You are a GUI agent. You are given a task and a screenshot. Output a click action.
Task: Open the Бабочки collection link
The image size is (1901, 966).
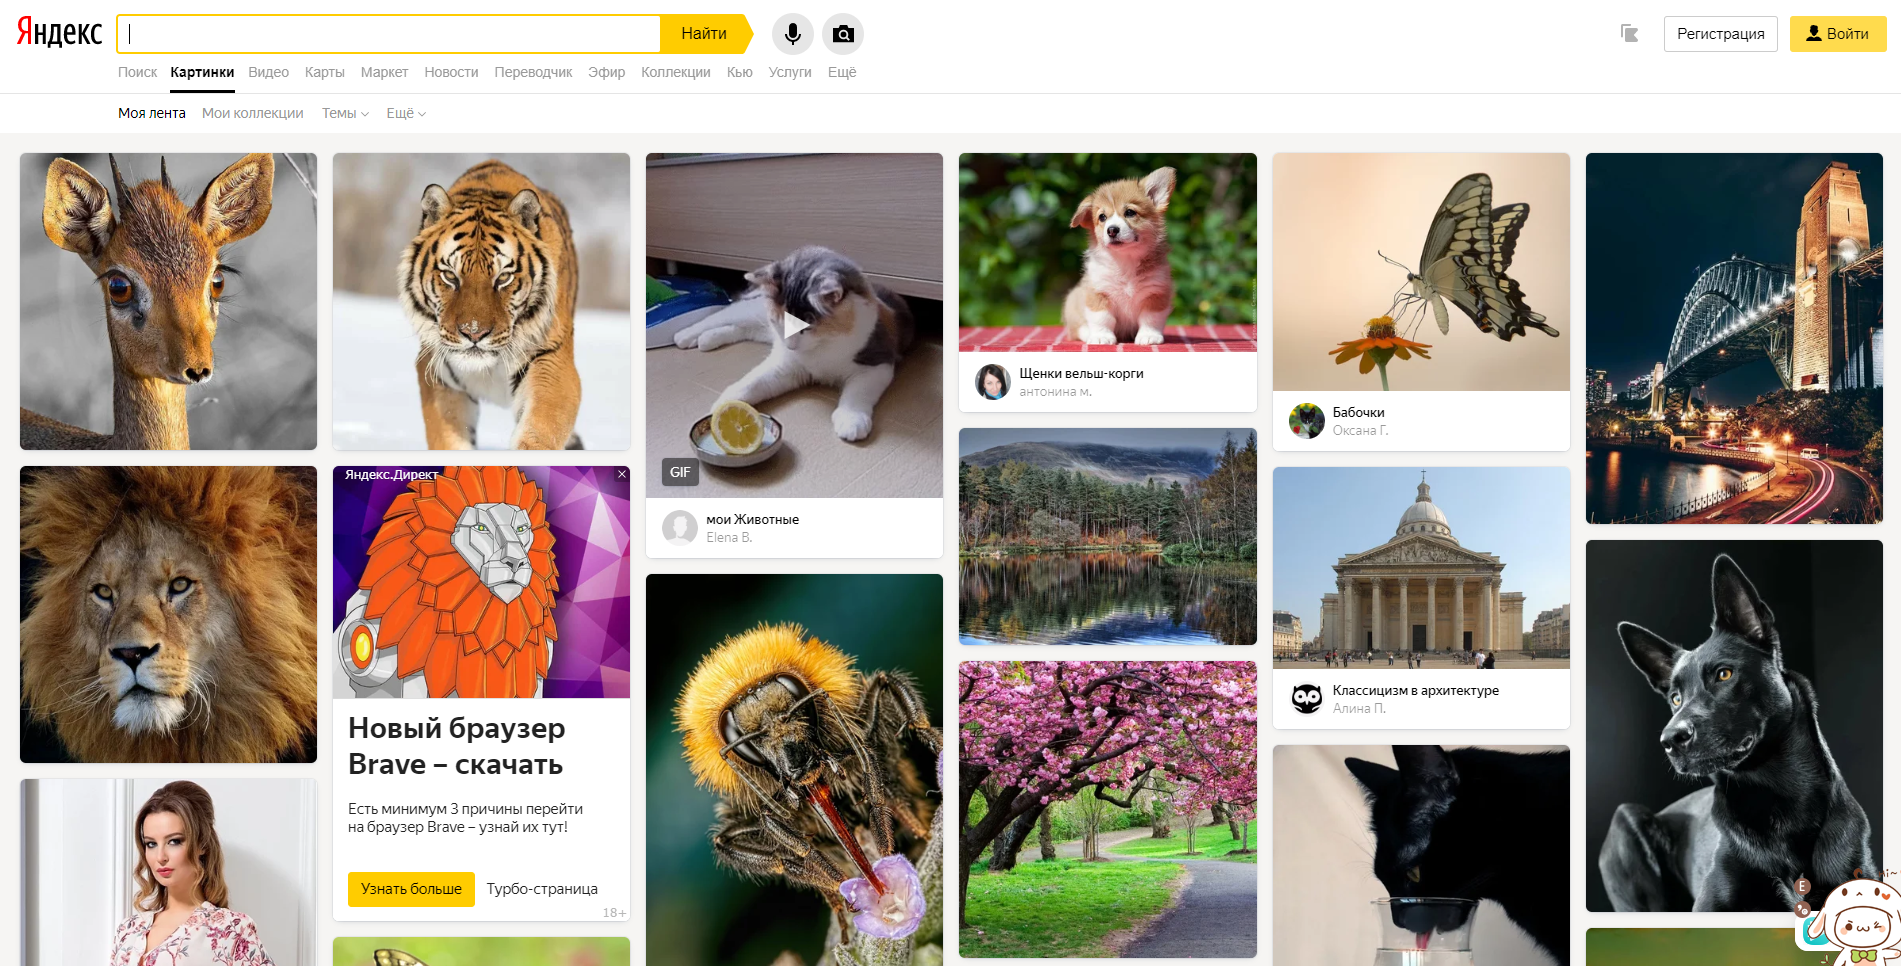pos(1358,412)
